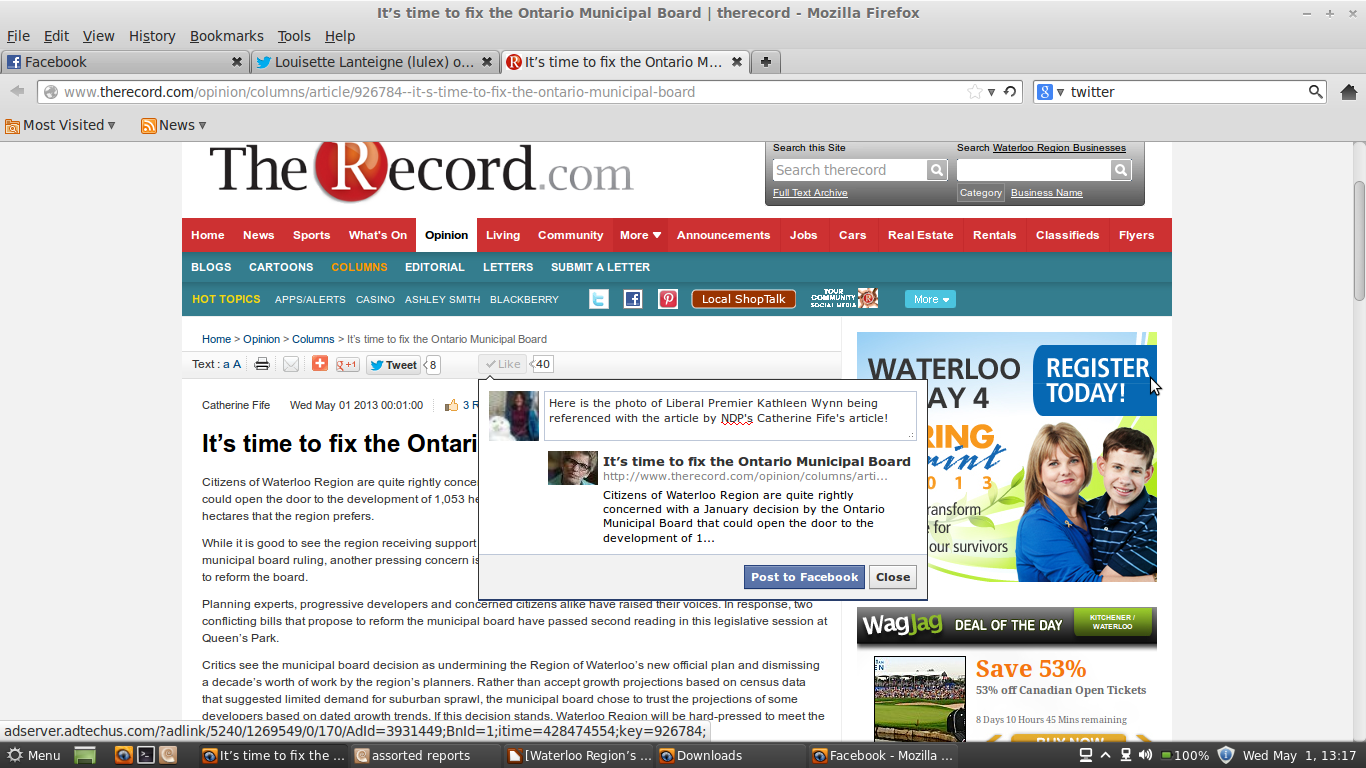The width and height of the screenshot is (1366, 768).
Task: Click the volume icon in system tray
Action: 1146,755
